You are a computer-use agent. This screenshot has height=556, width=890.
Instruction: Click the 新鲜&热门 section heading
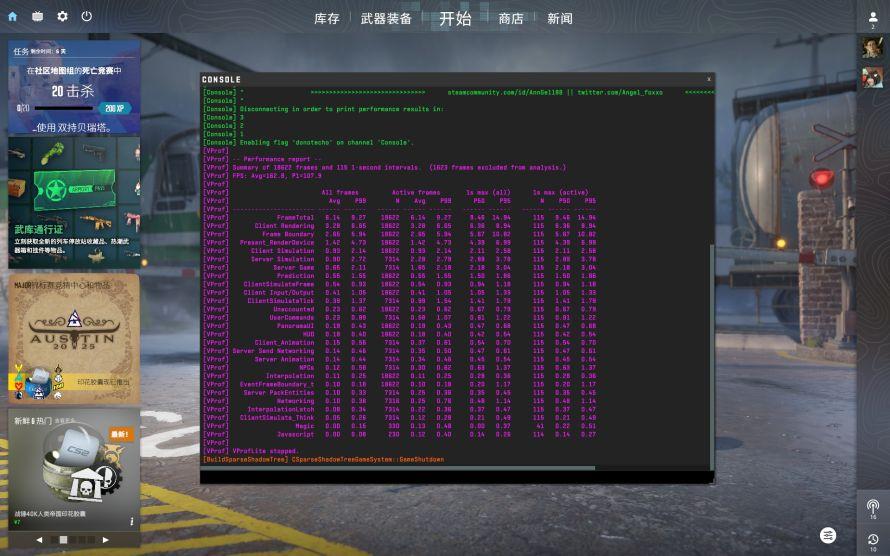[33, 420]
